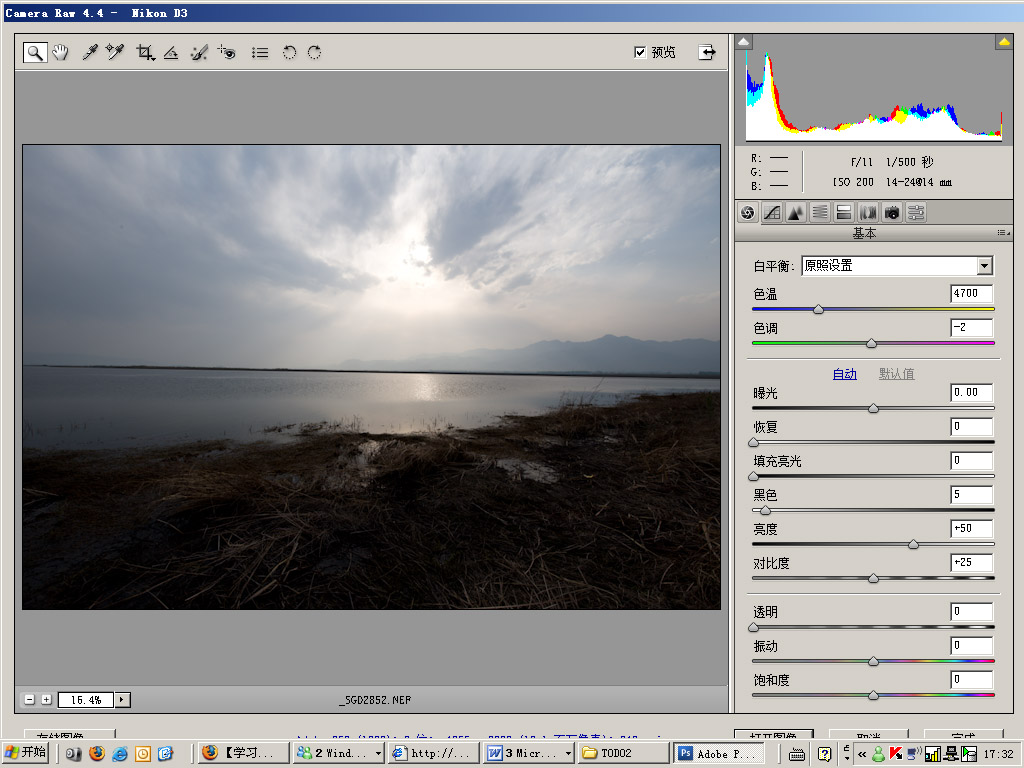Open the 3 Microsoft Word taskbar group

pyautogui.click(x=529, y=753)
